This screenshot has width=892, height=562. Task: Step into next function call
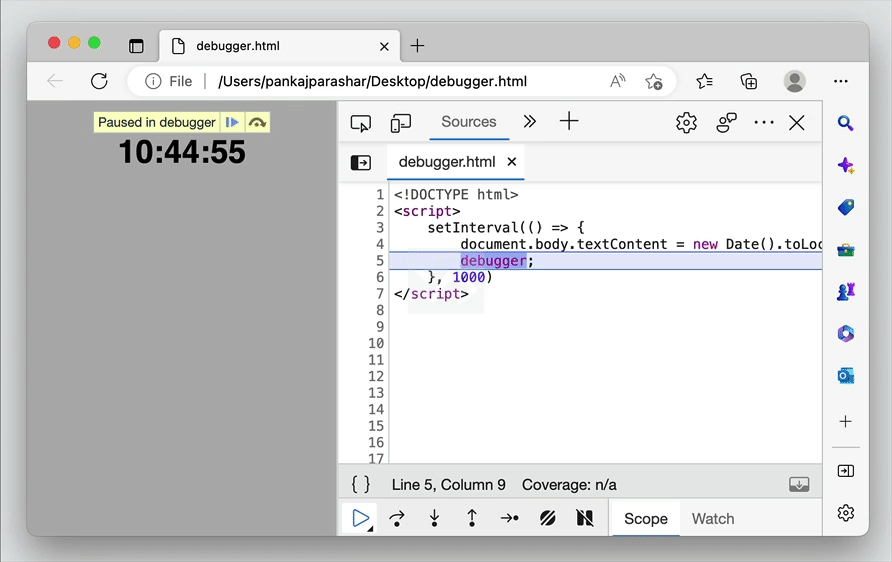(x=435, y=518)
